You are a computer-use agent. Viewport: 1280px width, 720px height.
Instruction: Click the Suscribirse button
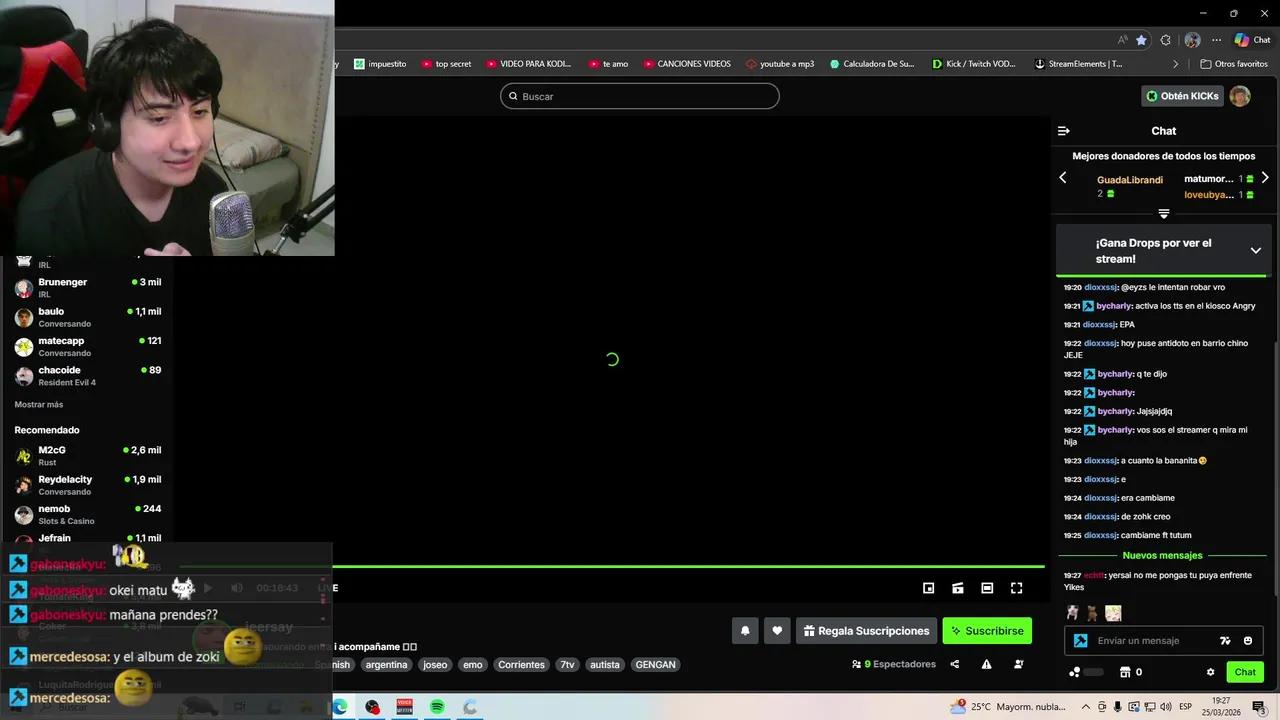[x=987, y=631]
